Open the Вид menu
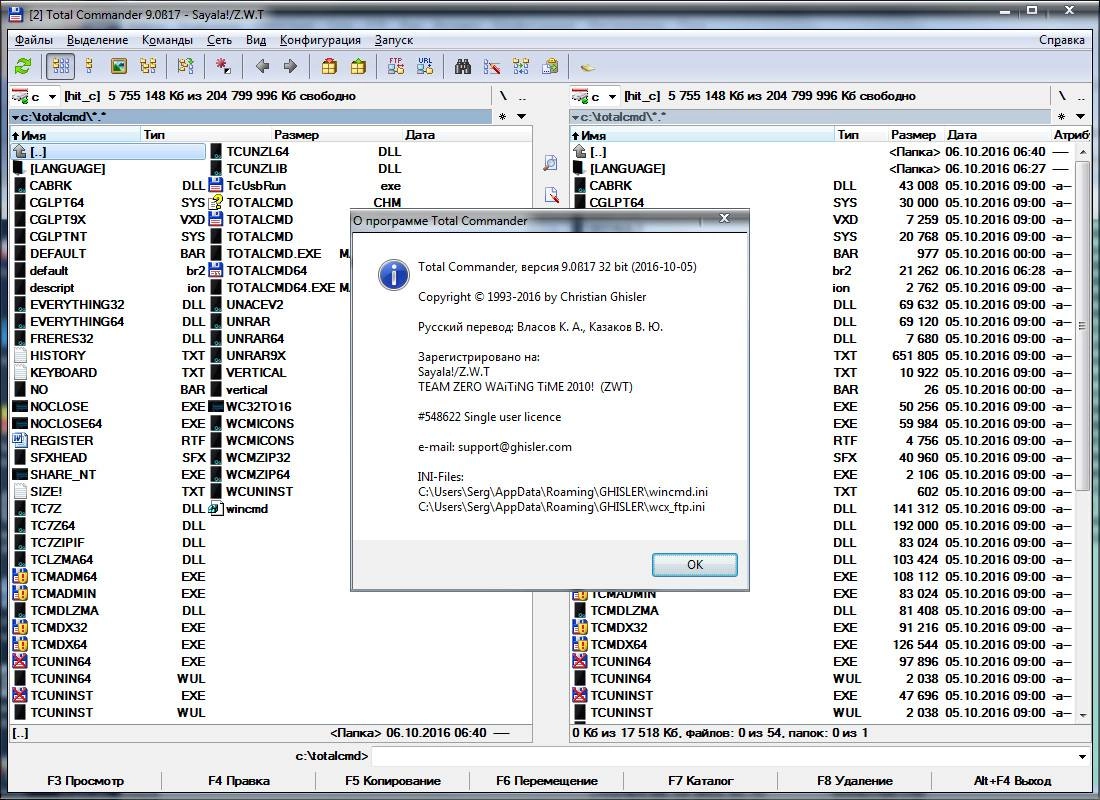This screenshot has width=1100, height=800. 256,40
